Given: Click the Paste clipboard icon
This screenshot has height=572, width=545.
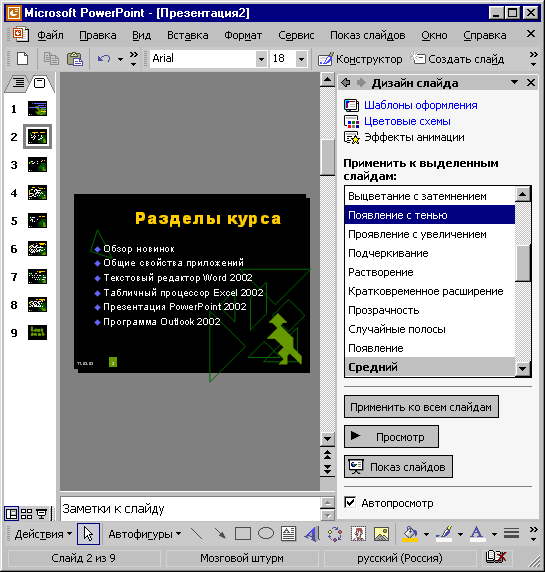Looking at the screenshot, I should coord(75,58).
